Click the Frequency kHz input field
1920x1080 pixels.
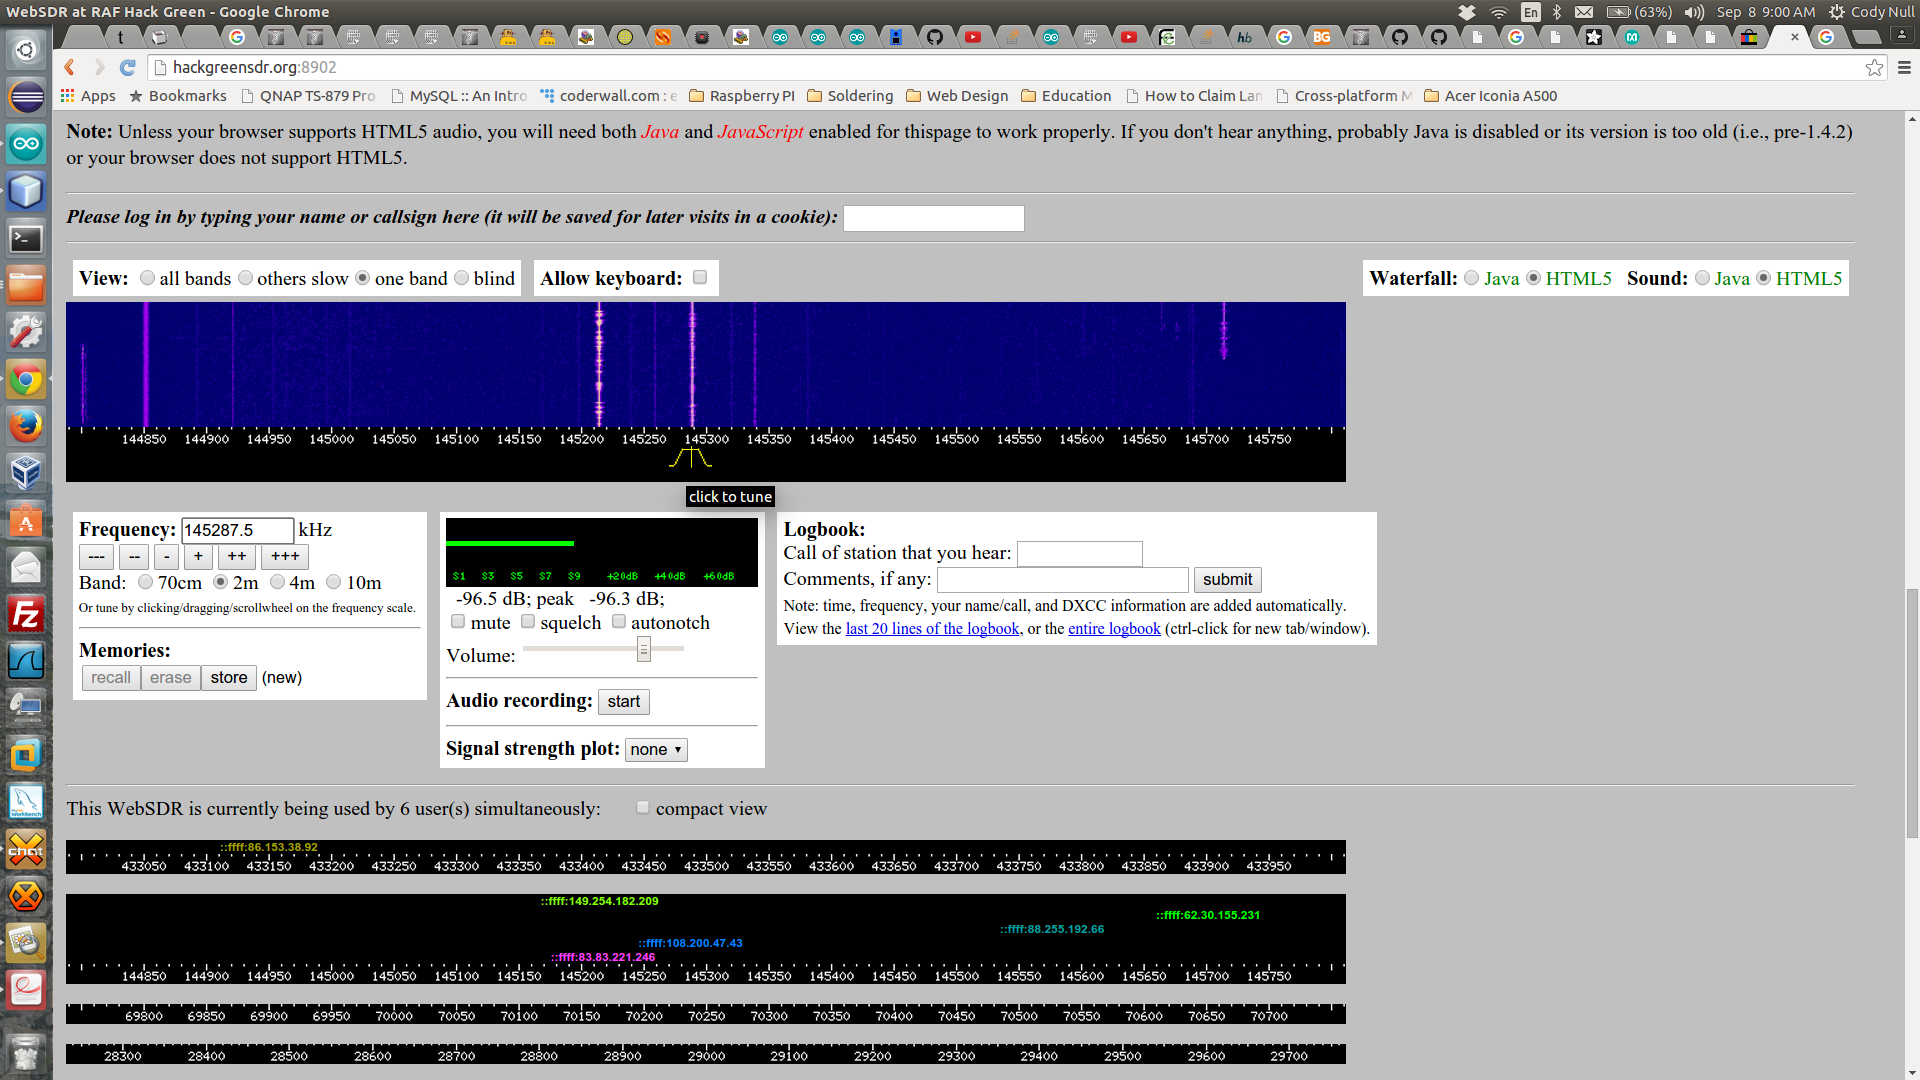tap(237, 530)
